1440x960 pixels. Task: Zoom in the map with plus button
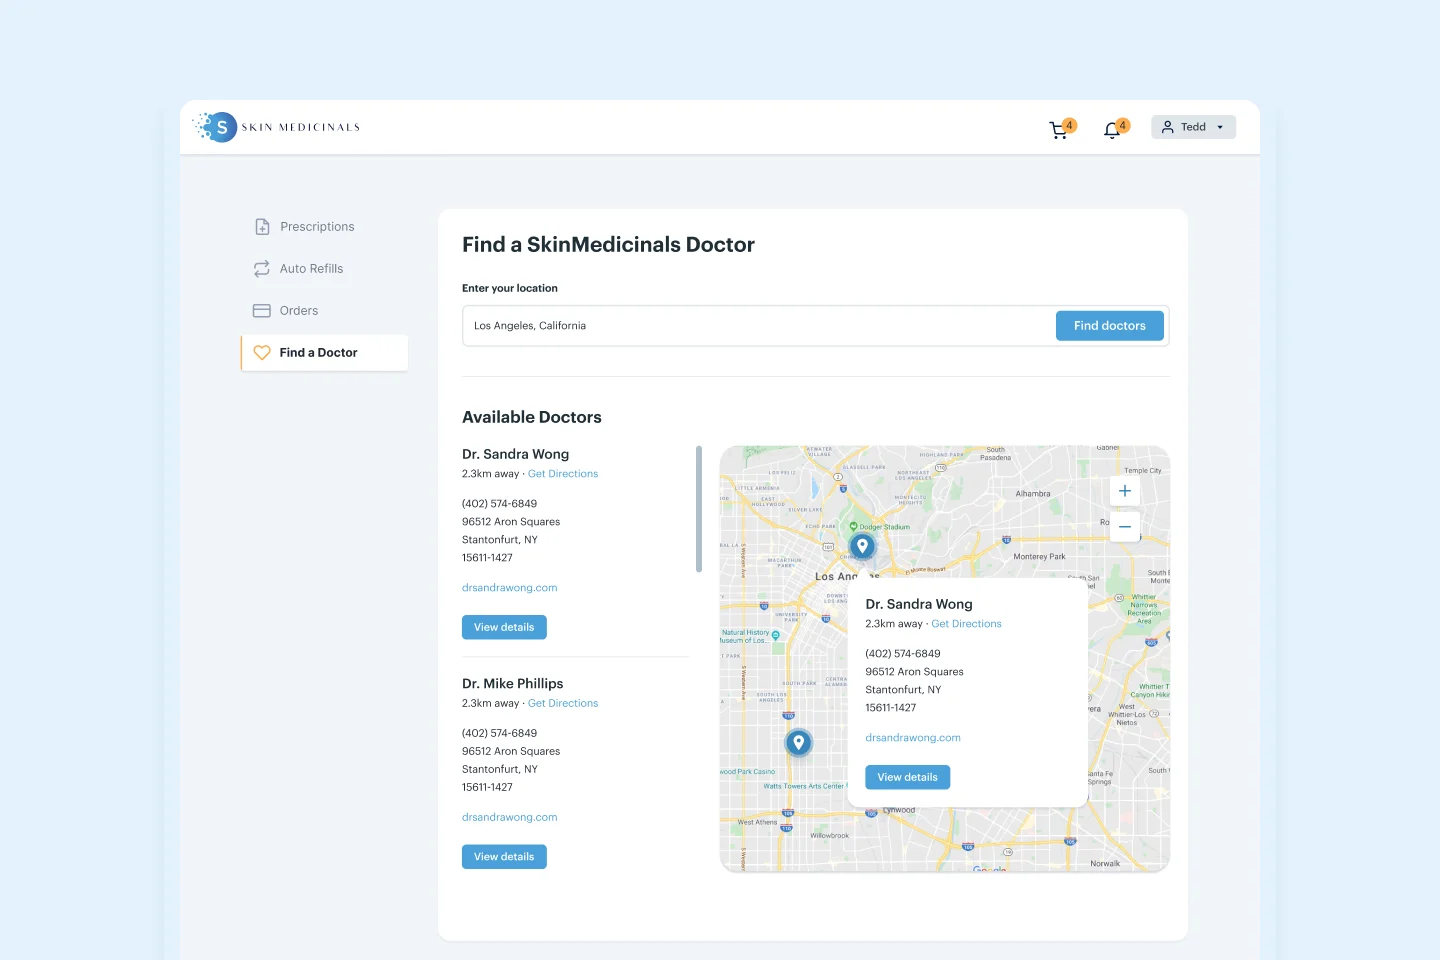click(x=1125, y=491)
